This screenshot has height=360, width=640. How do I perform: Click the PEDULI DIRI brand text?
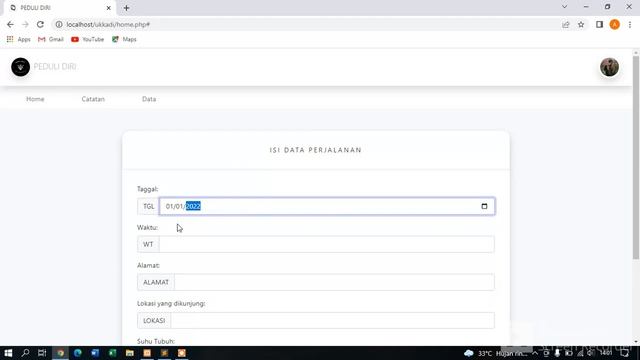tap(55, 67)
